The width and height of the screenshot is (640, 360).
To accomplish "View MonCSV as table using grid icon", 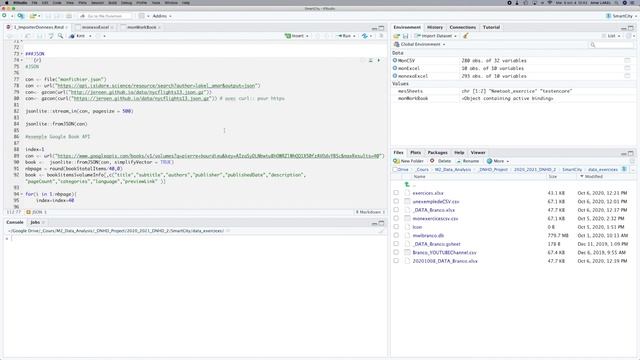I will click(627, 60).
